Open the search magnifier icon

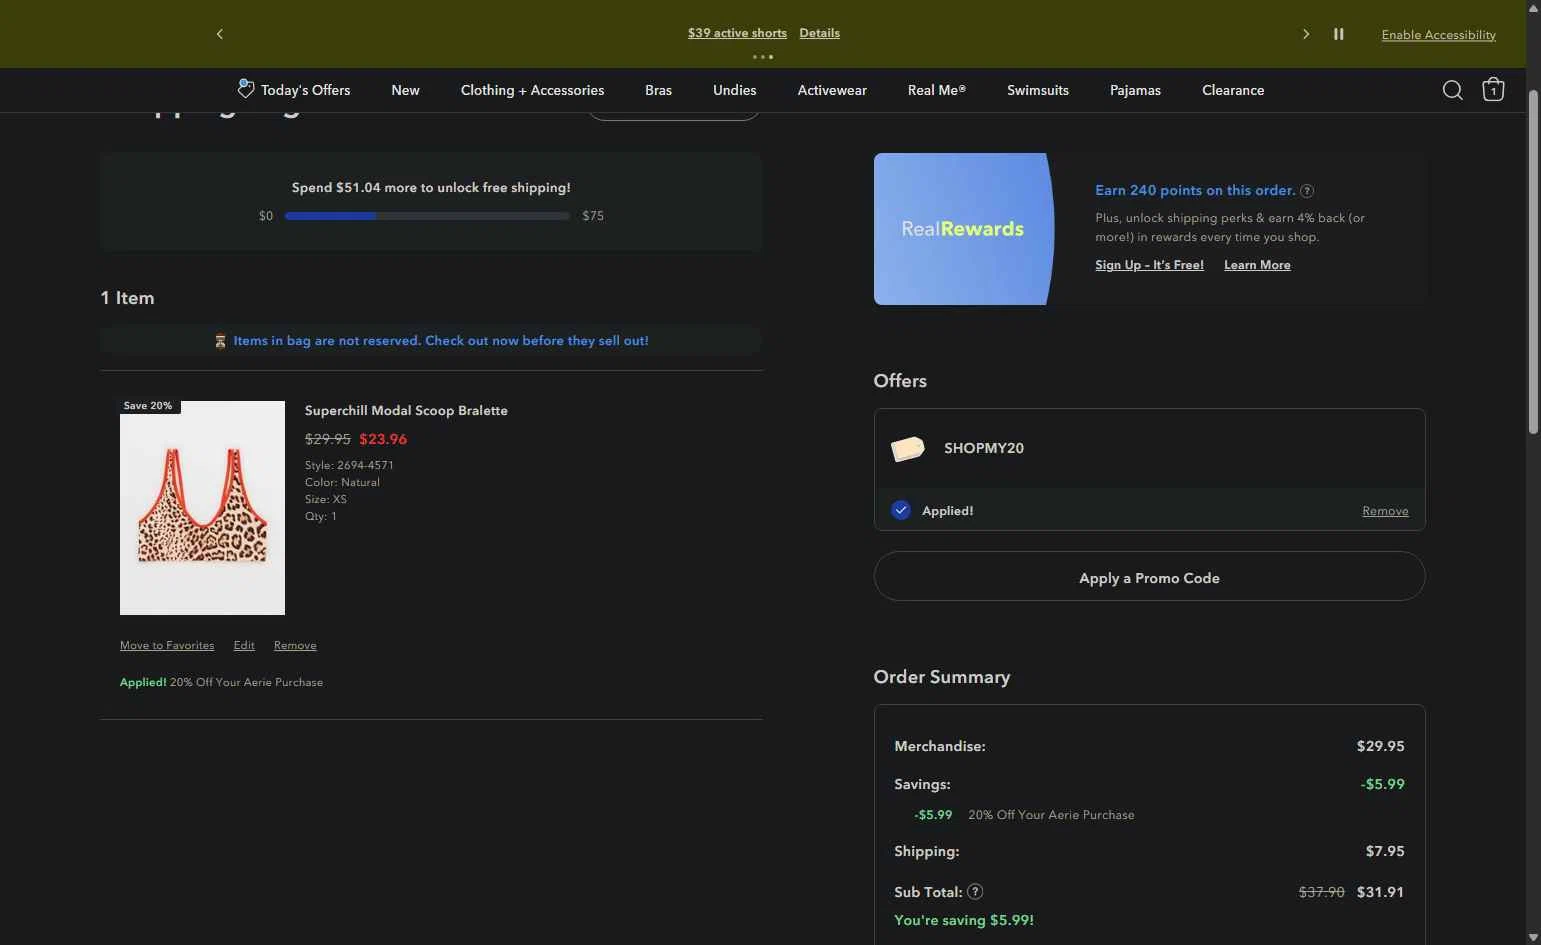pyautogui.click(x=1452, y=90)
